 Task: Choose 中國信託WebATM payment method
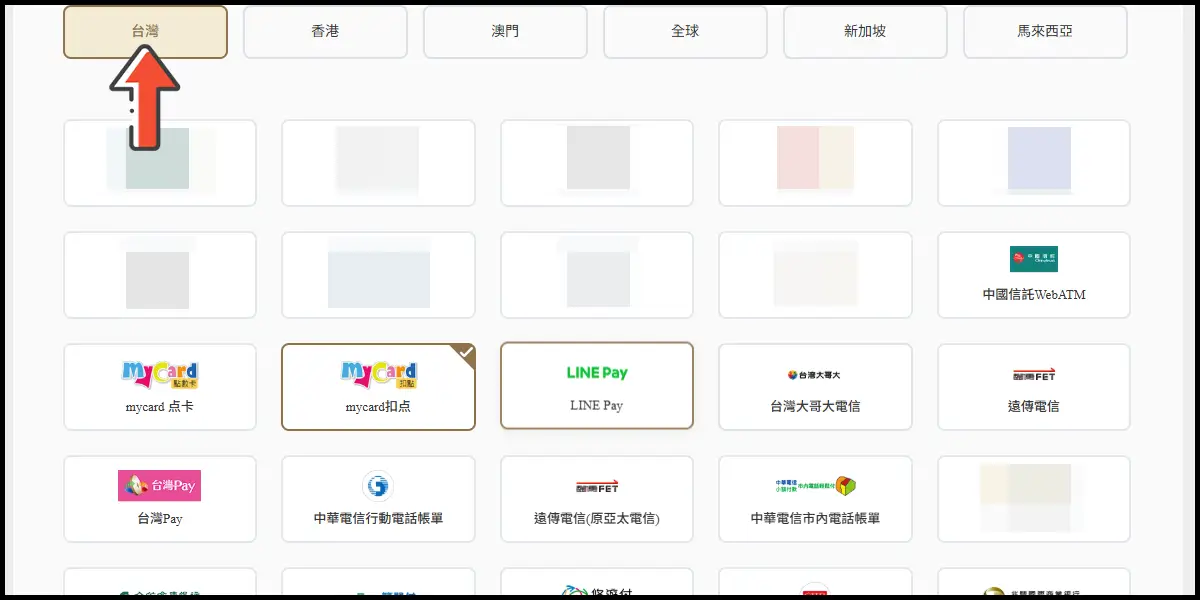(x=1033, y=295)
